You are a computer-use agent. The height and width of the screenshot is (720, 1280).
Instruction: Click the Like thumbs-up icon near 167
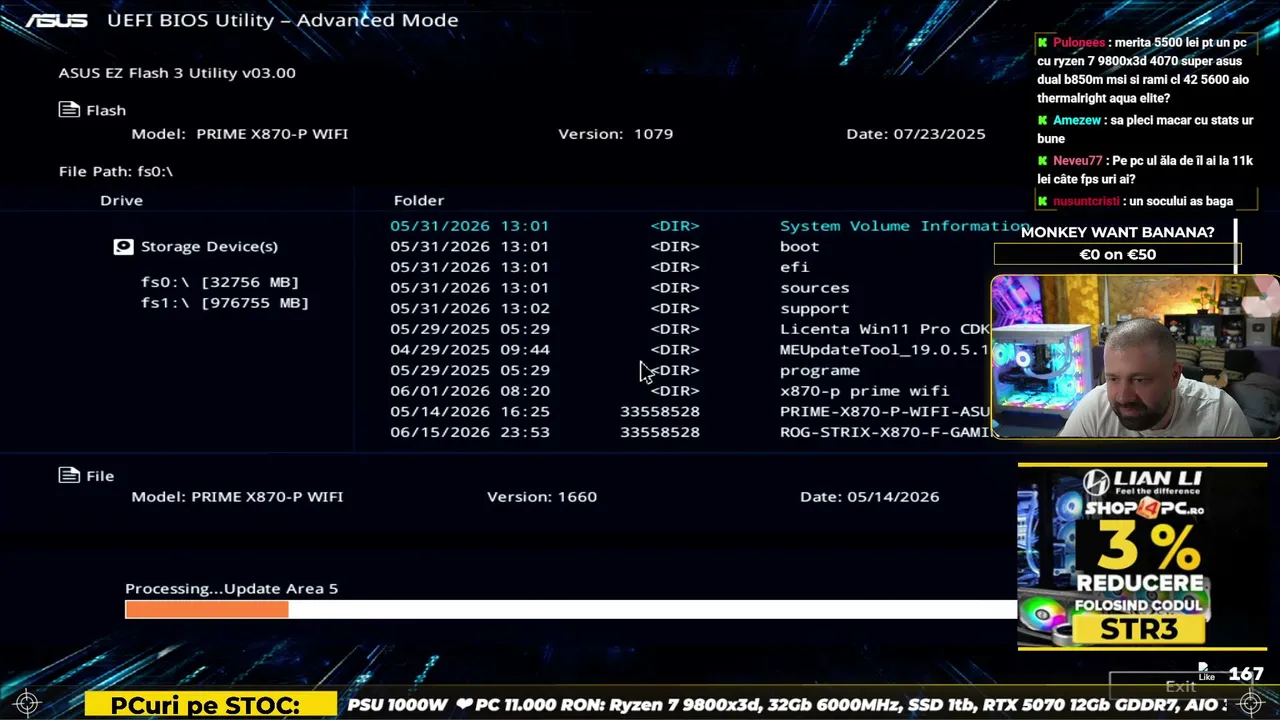click(x=1205, y=670)
